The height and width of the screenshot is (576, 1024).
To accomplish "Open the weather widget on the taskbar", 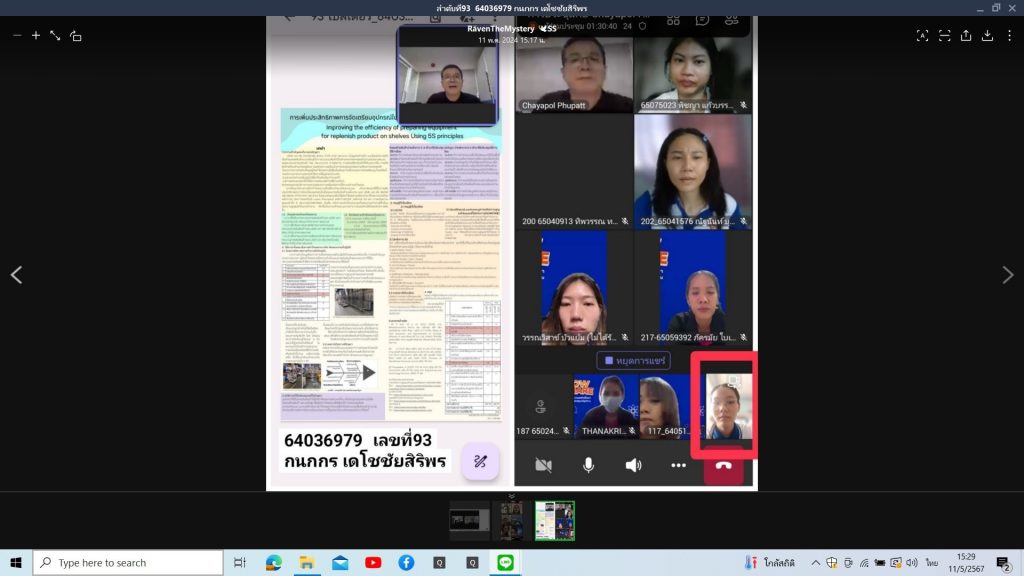I will (770, 562).
